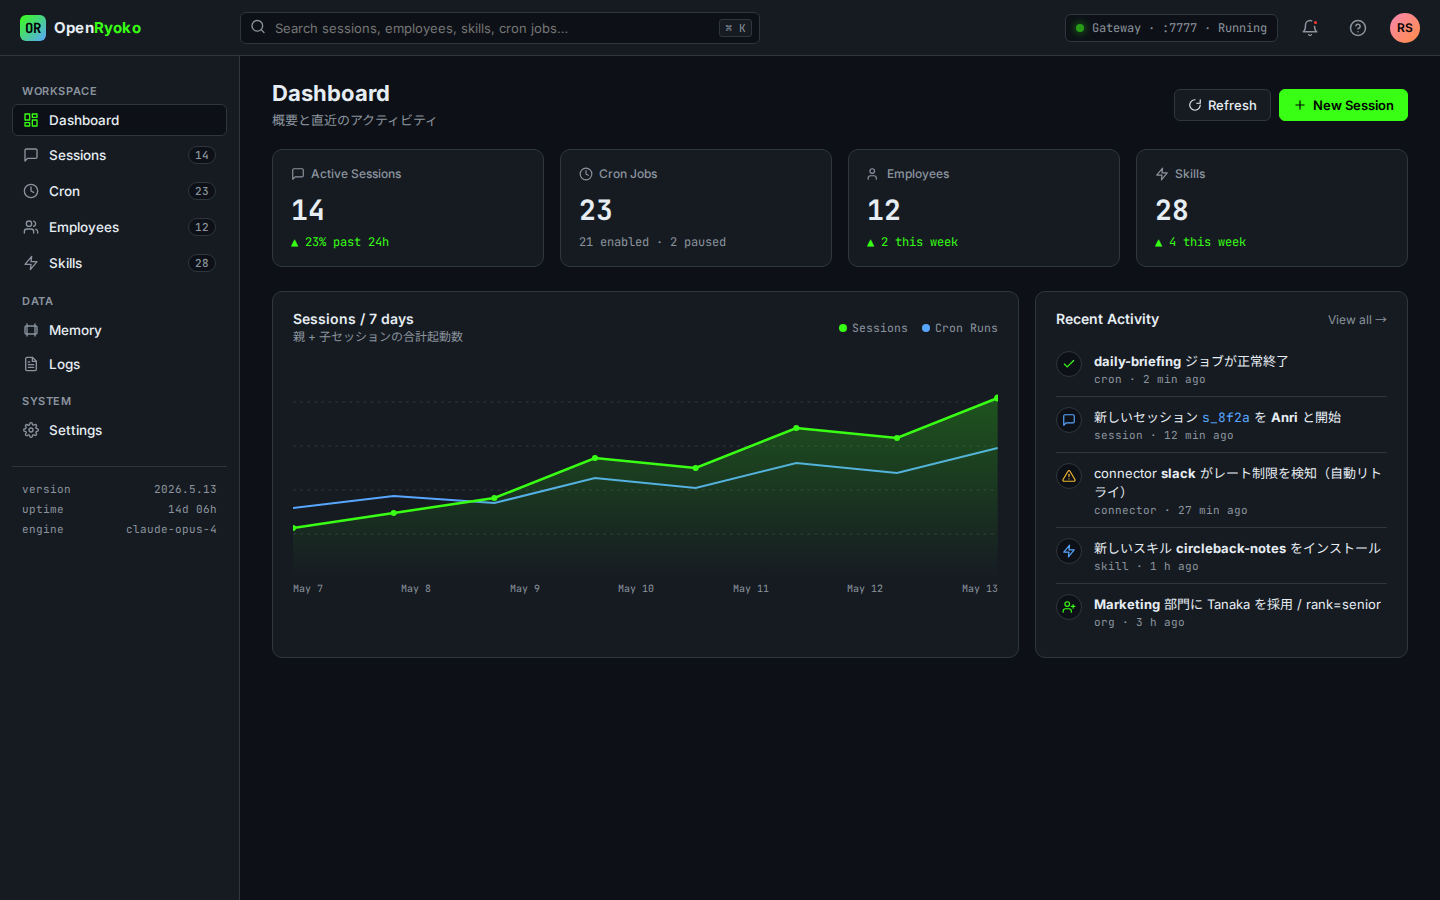Screen dimensions: 1440x900
Task: Click the search sessions input field
Action: pos(500,28)
